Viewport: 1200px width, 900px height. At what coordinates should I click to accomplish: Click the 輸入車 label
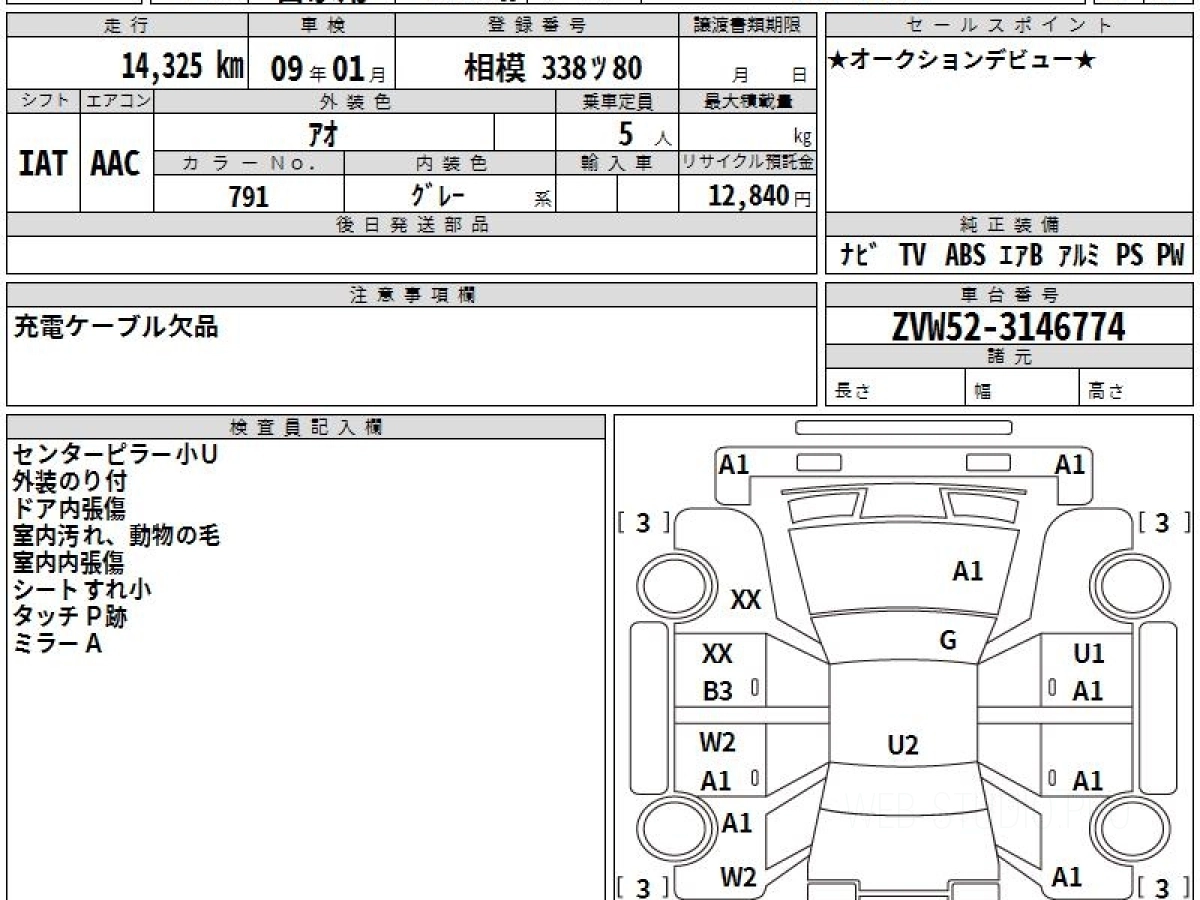coord(617,163)
